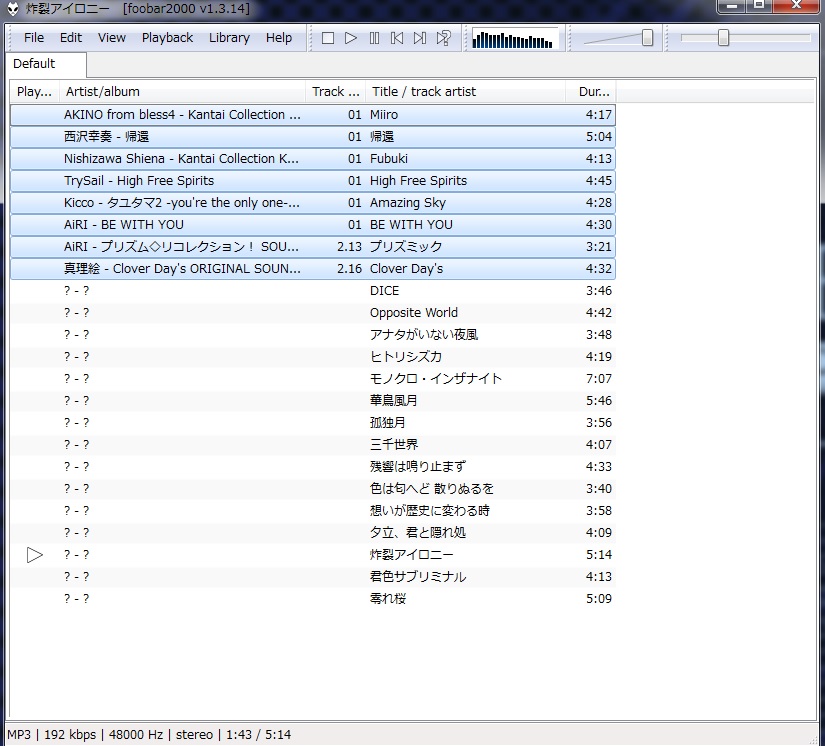Screen dimensions: 825x746
Task: Open the Edit menu
Action: coord(71,38)
